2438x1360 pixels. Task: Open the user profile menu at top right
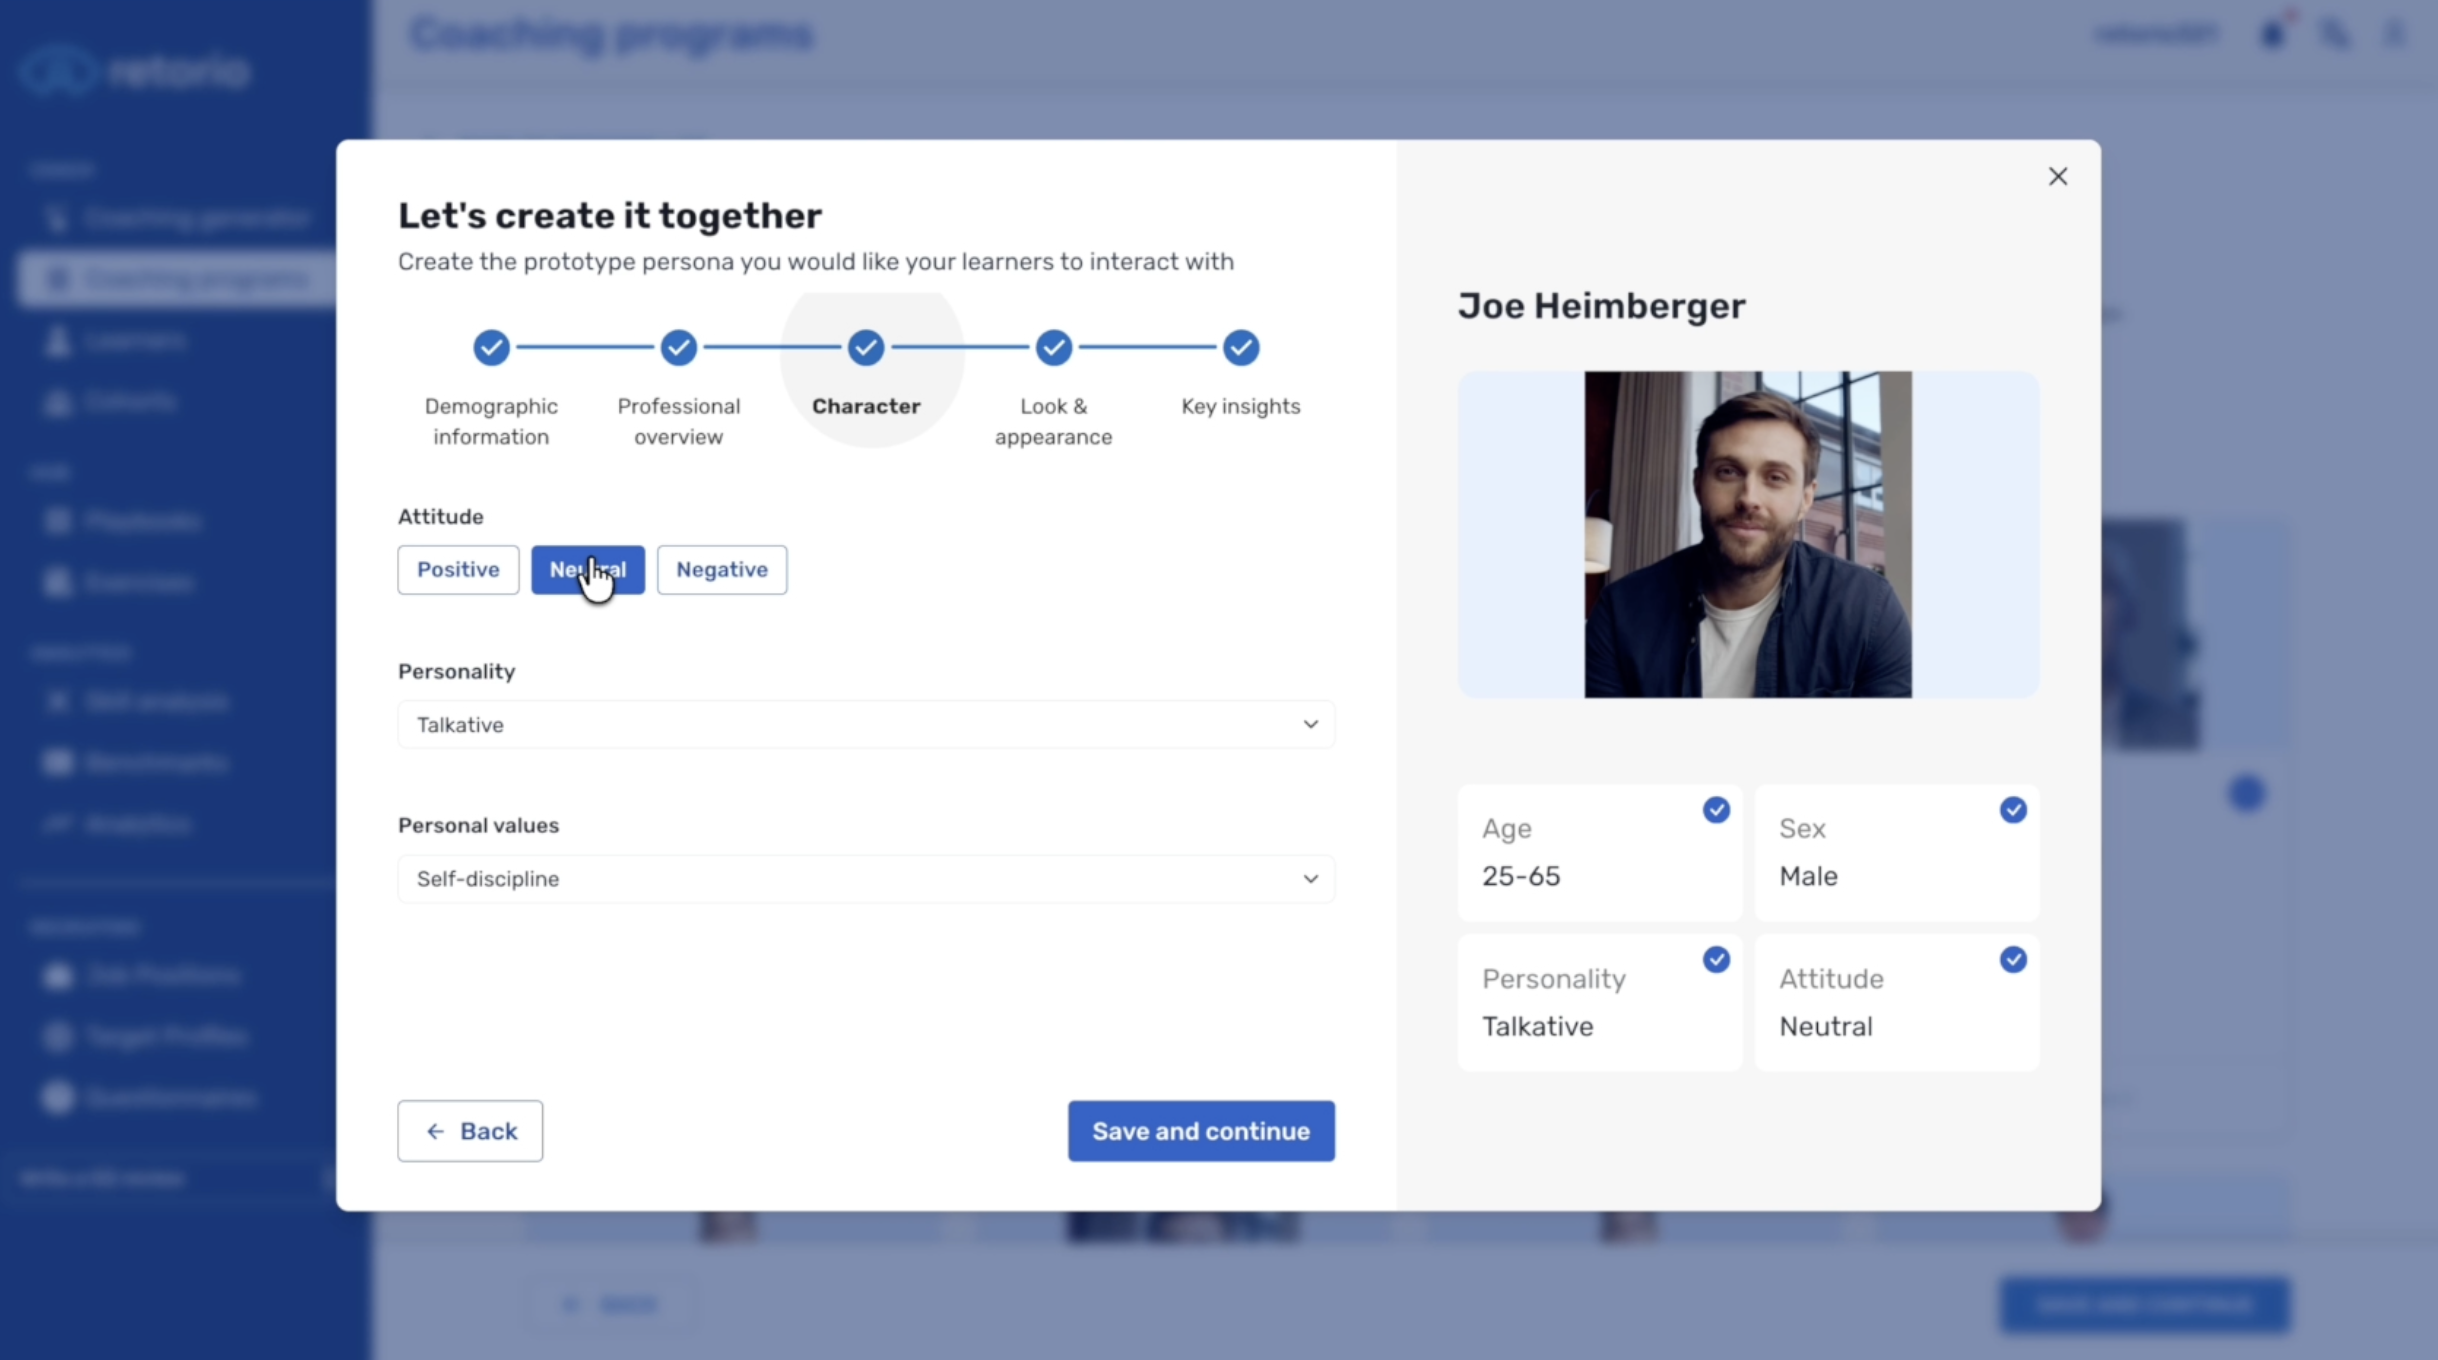[x=2394, y=33]
